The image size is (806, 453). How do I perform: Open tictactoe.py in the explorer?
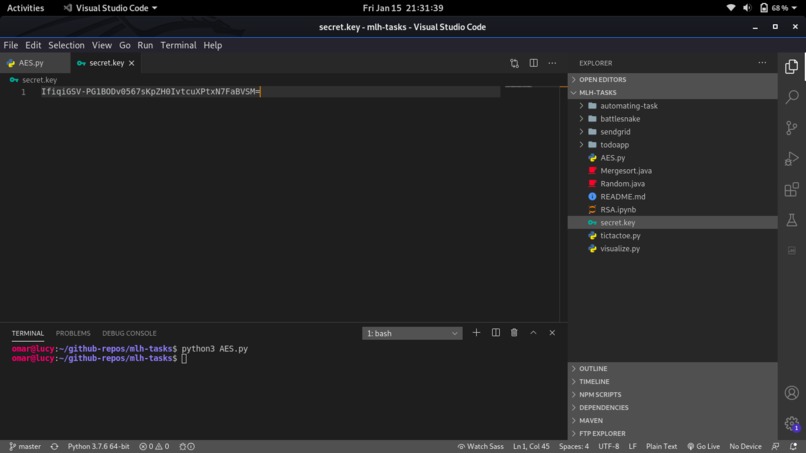672,235
